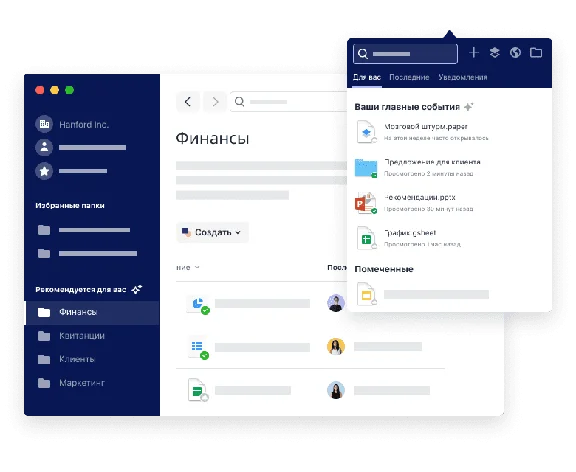Click the 'Финансы' page heading
This screenshot has height=472, width=576.
[x=212, y=138]
